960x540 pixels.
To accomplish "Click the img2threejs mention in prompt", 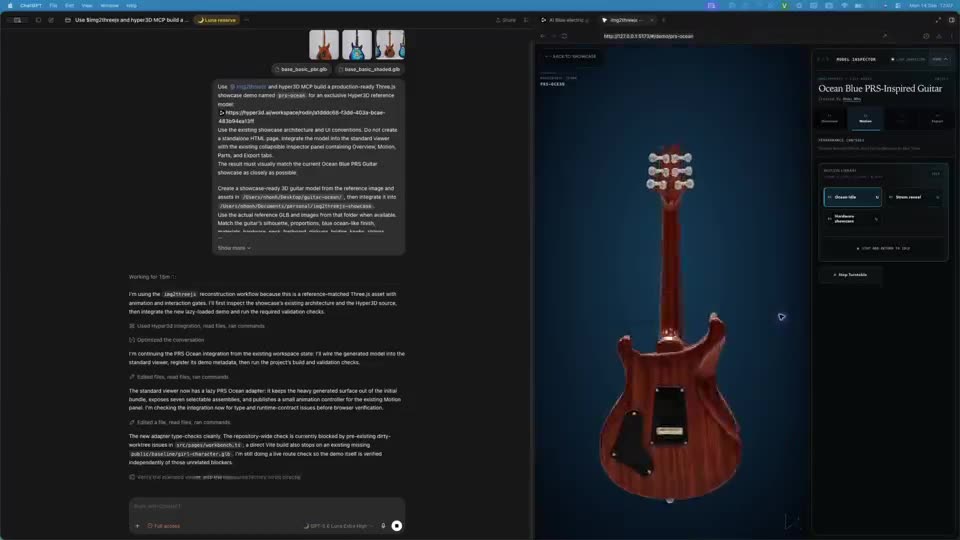I will pos(248,87).
